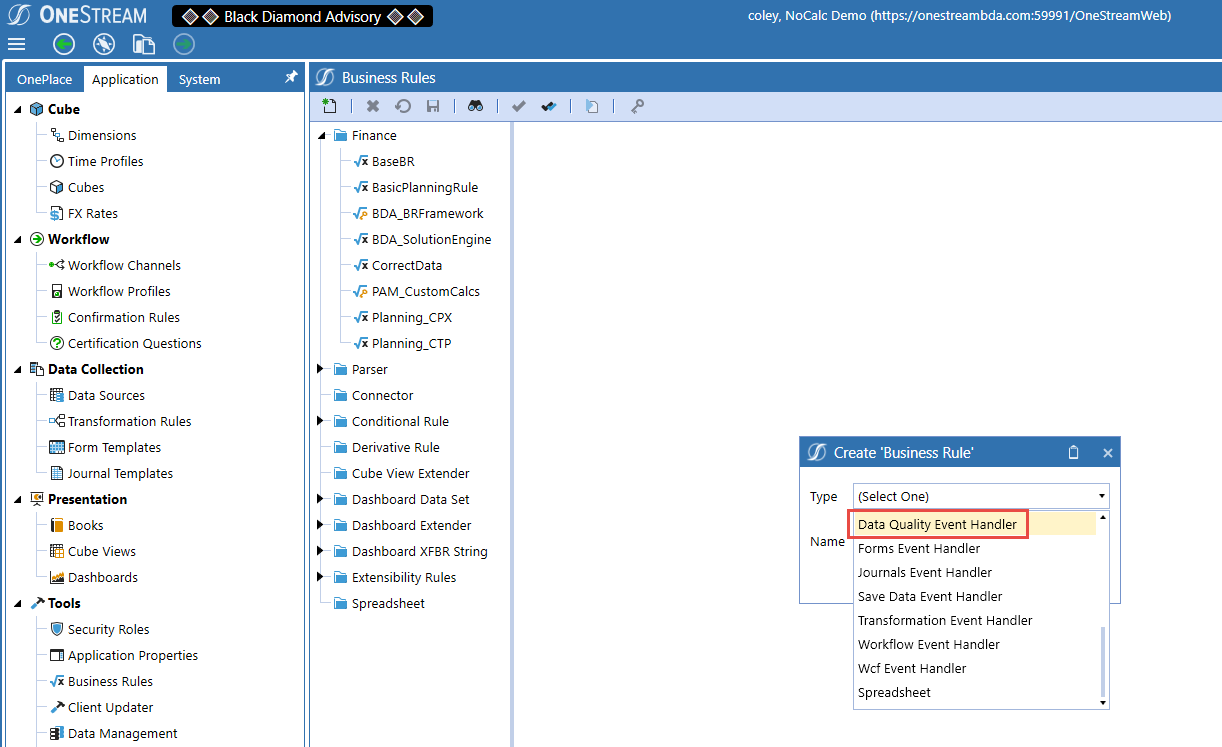The width and height of the screenshot is (1222, 747).
Task: Select Forms Event Handler option
Action: [x=975, y=548]
